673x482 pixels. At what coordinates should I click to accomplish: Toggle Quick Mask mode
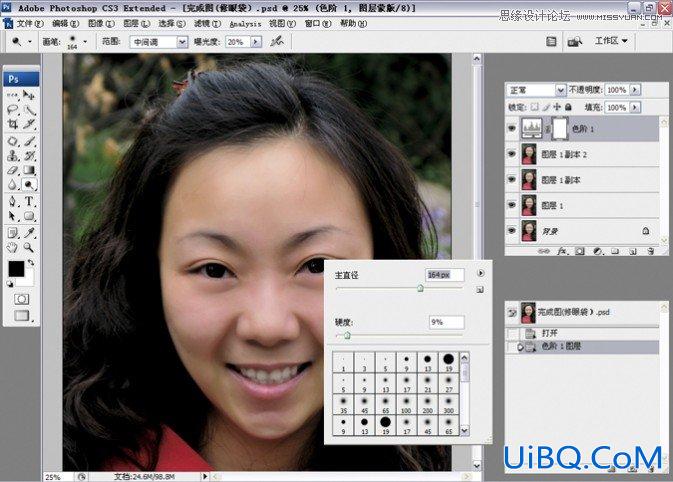coord(21,299)
